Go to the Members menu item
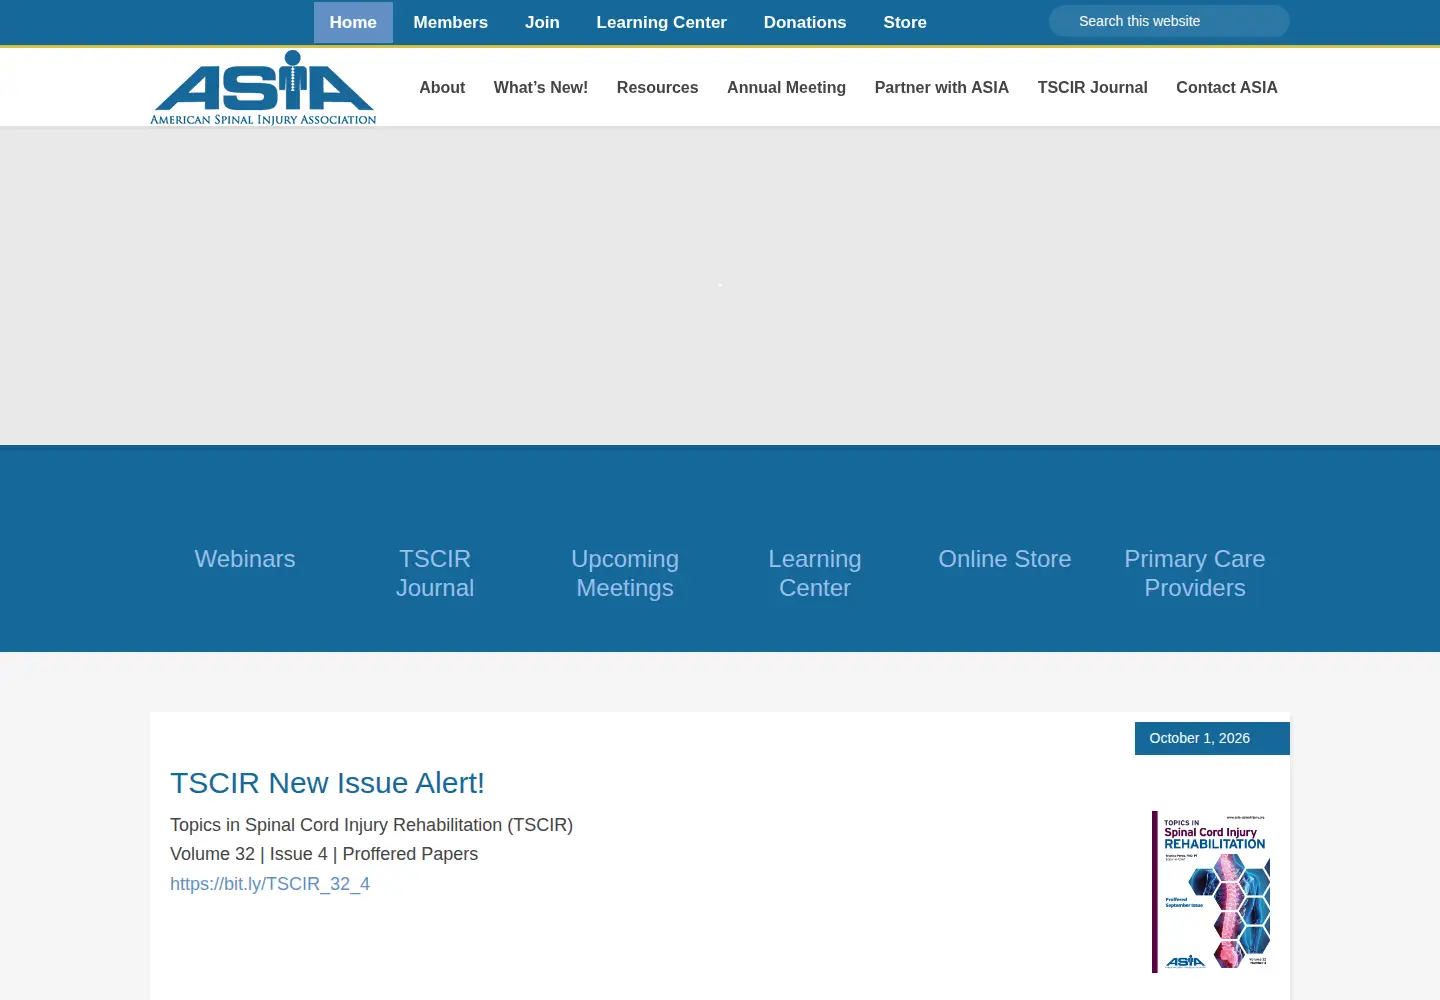1440x1000 pixels. 451,22
